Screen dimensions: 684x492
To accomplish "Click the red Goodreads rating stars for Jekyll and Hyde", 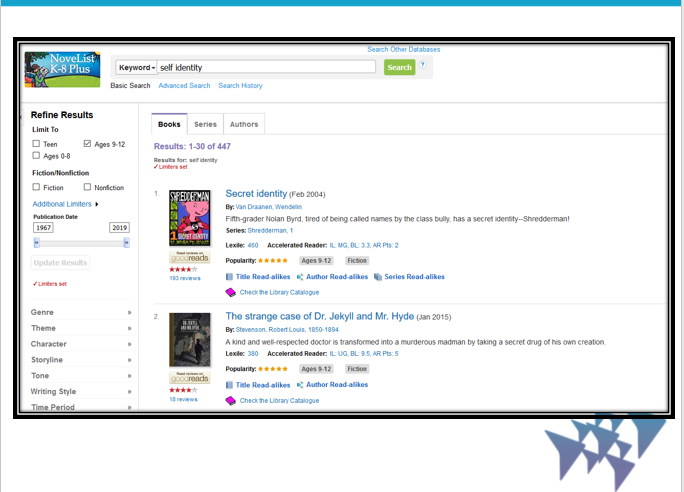I will pyautogui.click(x=183, y=390).
